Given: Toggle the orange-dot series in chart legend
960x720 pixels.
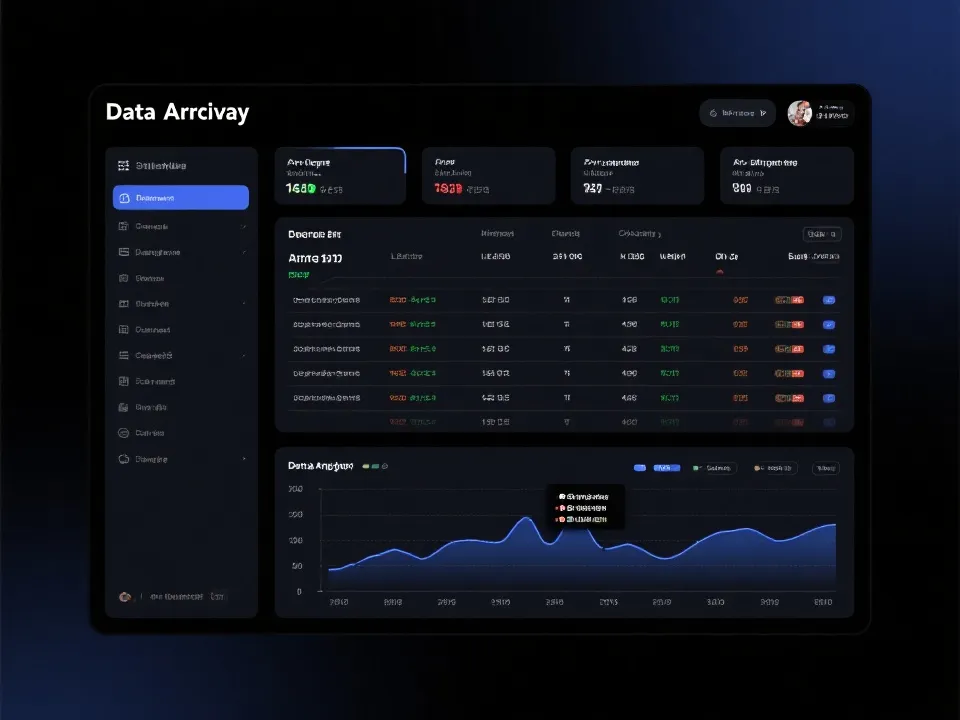Looking at the screenshot, I should pos(774,468).
